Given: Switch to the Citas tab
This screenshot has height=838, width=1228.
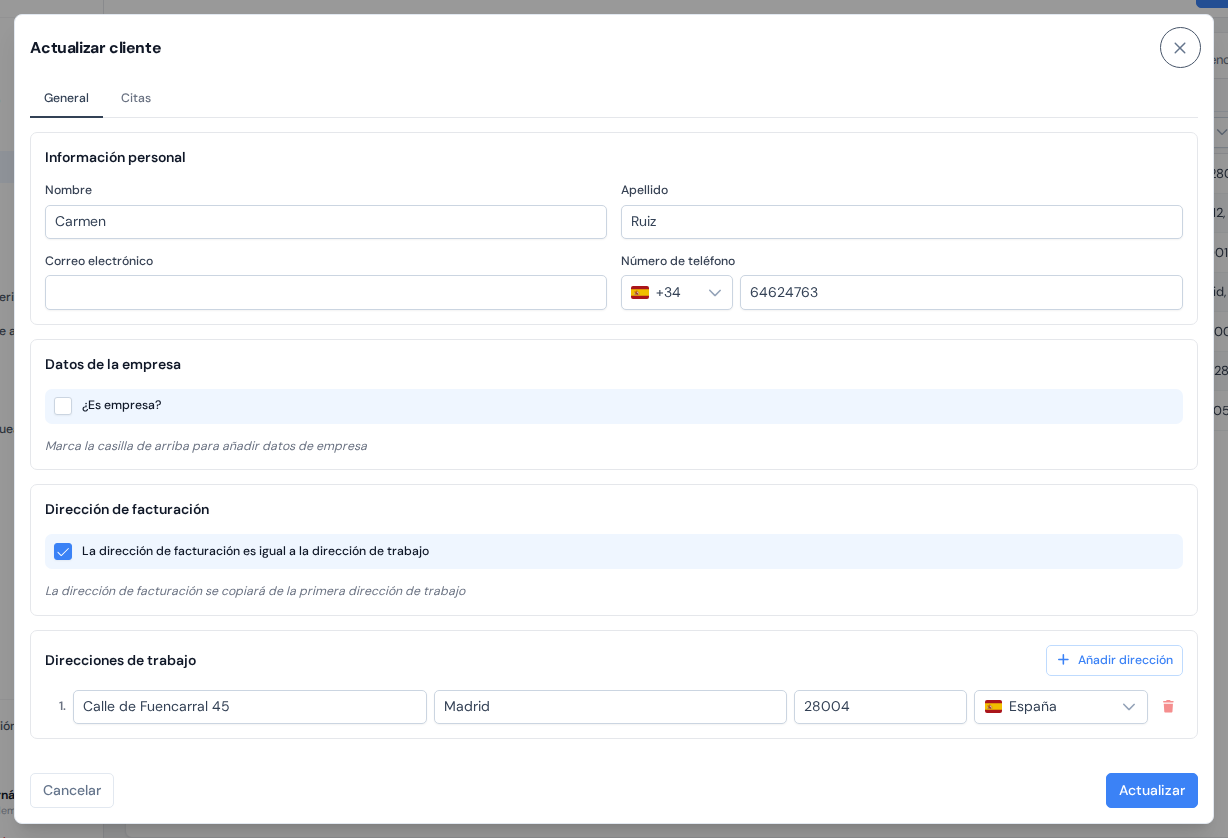Looking at the screenshot, I should [136, 98].
